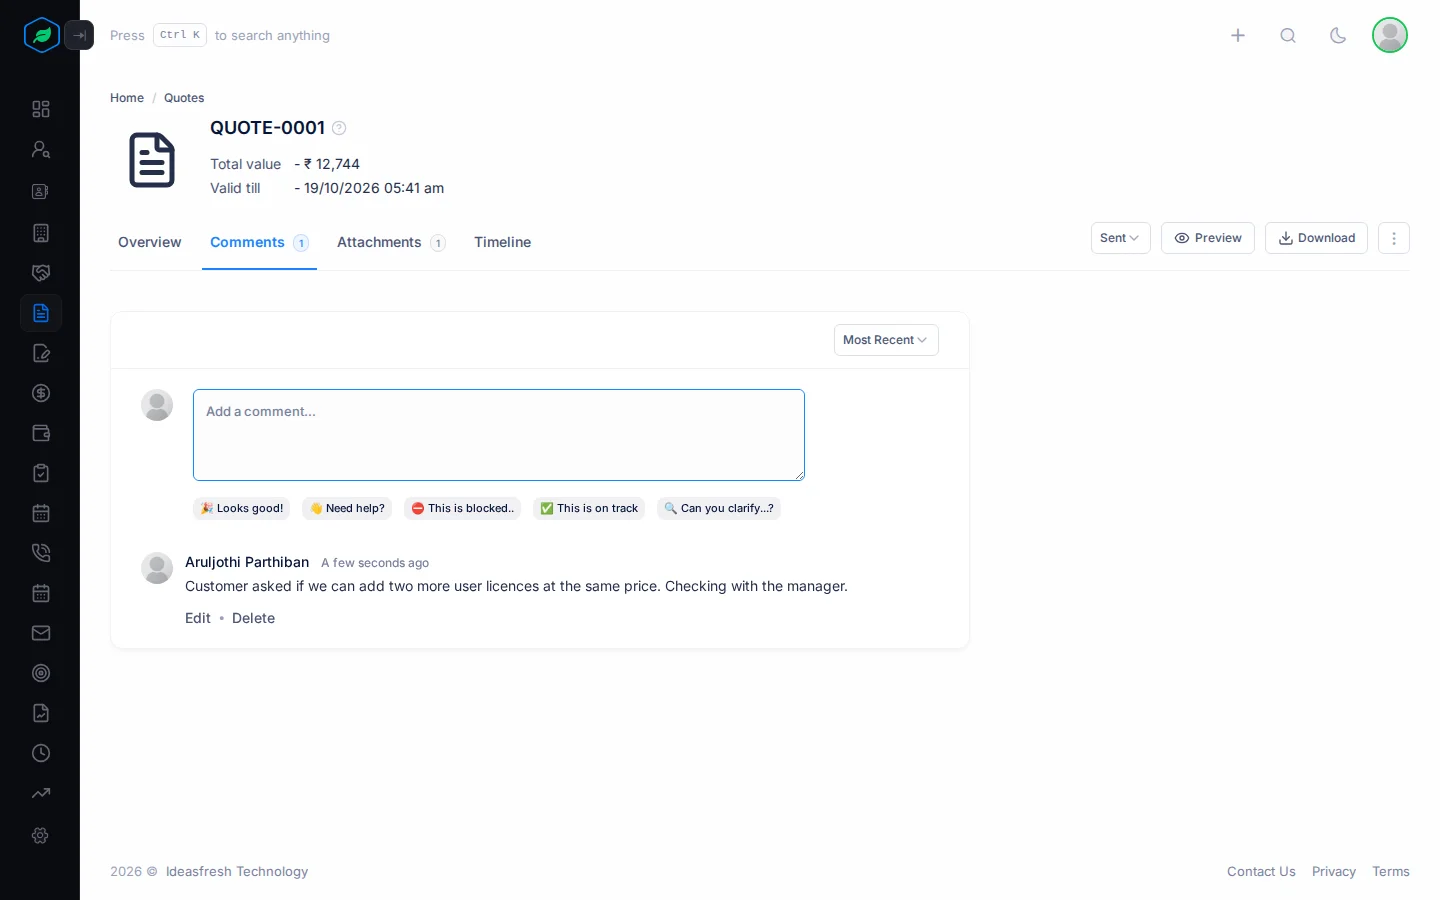Open the target goals icon in sidebar
1440x900 pixels.
41,673
